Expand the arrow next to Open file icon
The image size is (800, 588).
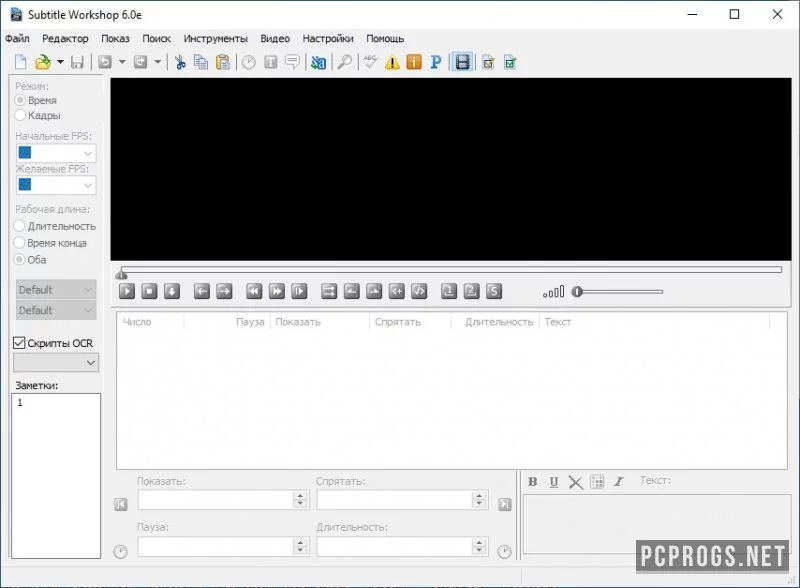point(60,62)
